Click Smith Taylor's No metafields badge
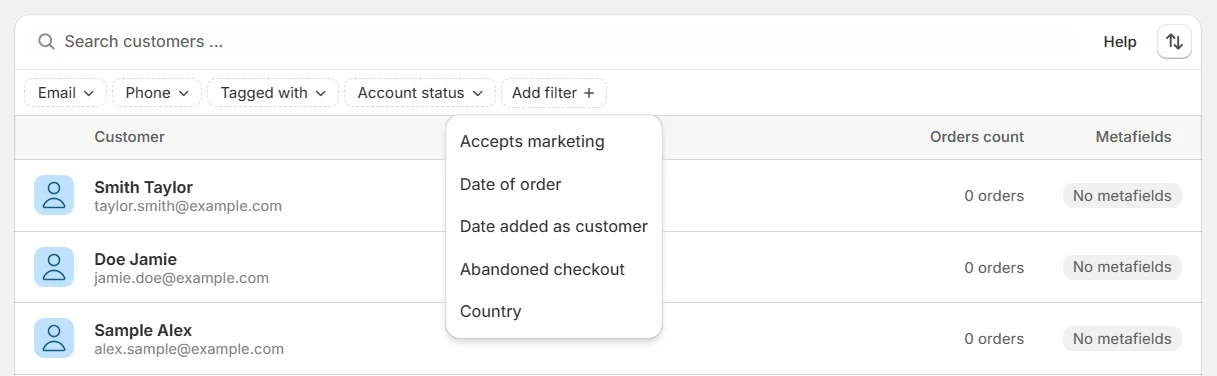The image size is (1217, 376). tap(1122, 196)
